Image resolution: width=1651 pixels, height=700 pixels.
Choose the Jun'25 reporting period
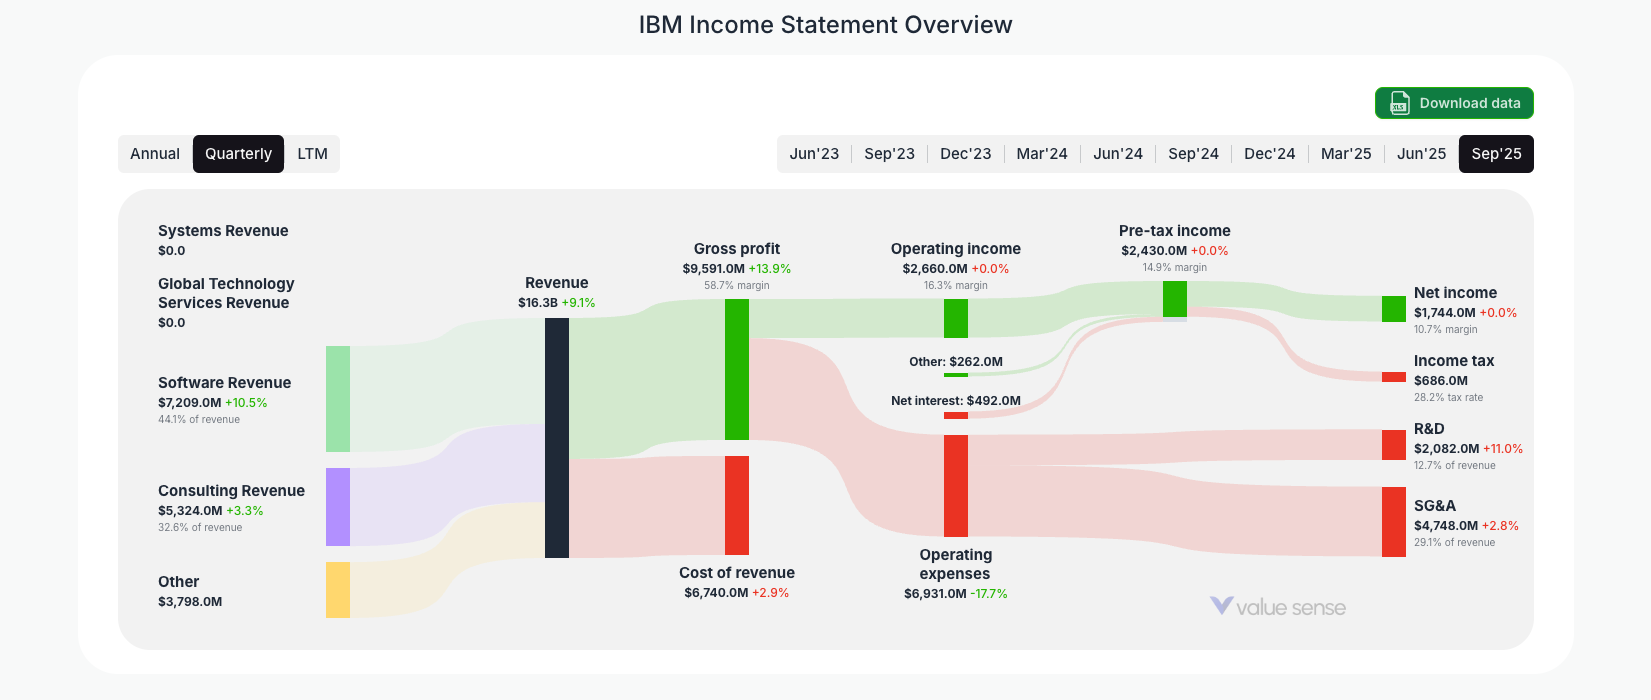click(x=1421, y=153)
